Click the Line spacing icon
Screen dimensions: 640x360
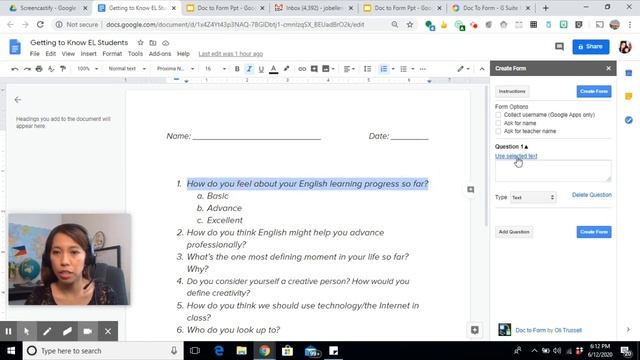point(367,69)
